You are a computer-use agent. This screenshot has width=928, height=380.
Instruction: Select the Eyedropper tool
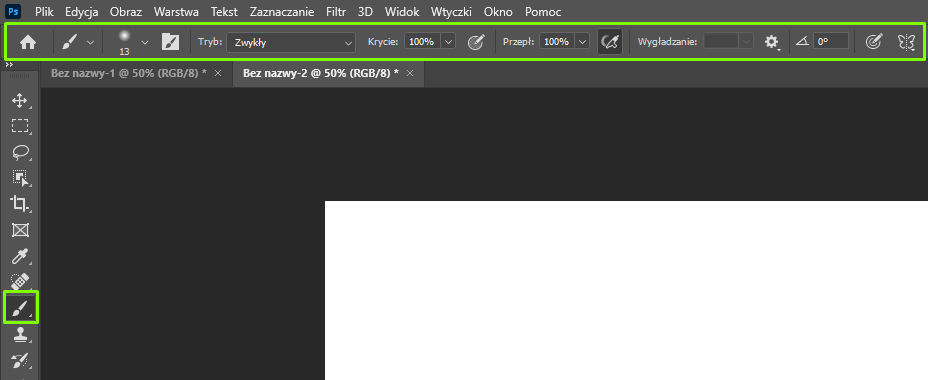click(x=20, y=256)
